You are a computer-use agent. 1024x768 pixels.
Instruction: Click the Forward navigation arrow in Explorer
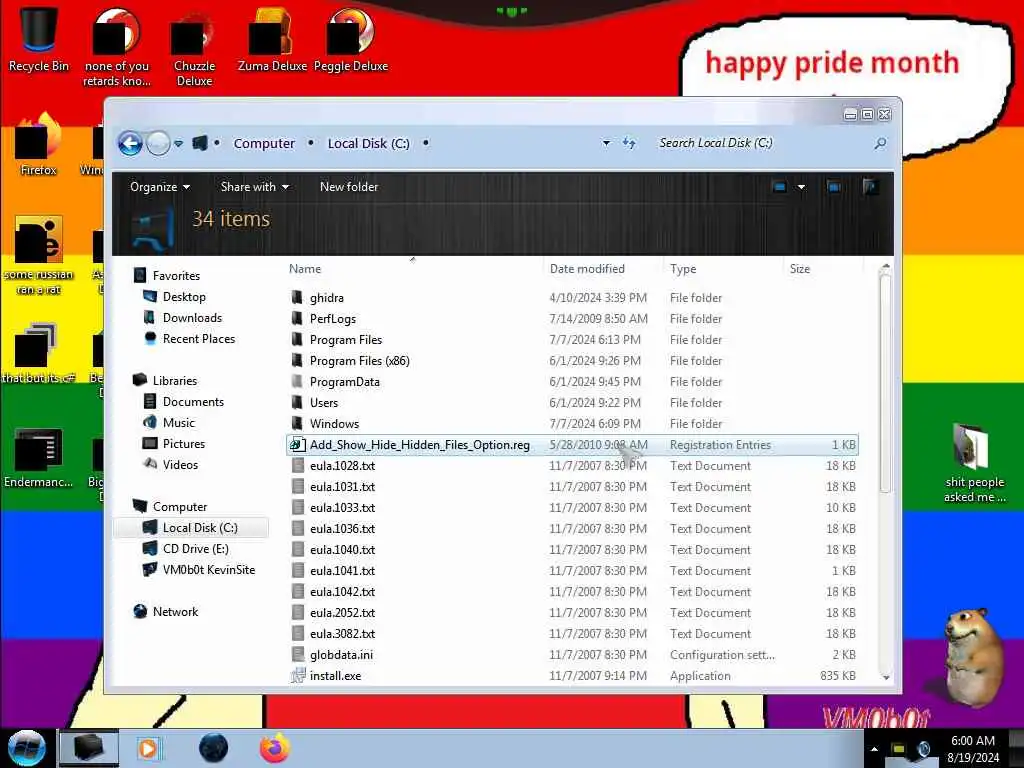click(158, 143)
